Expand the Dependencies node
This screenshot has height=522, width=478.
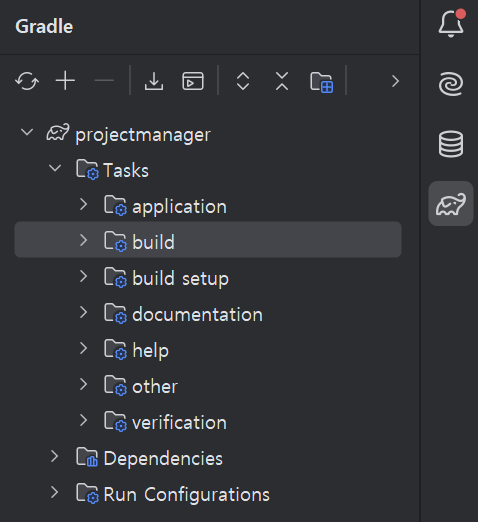[55, 456]
